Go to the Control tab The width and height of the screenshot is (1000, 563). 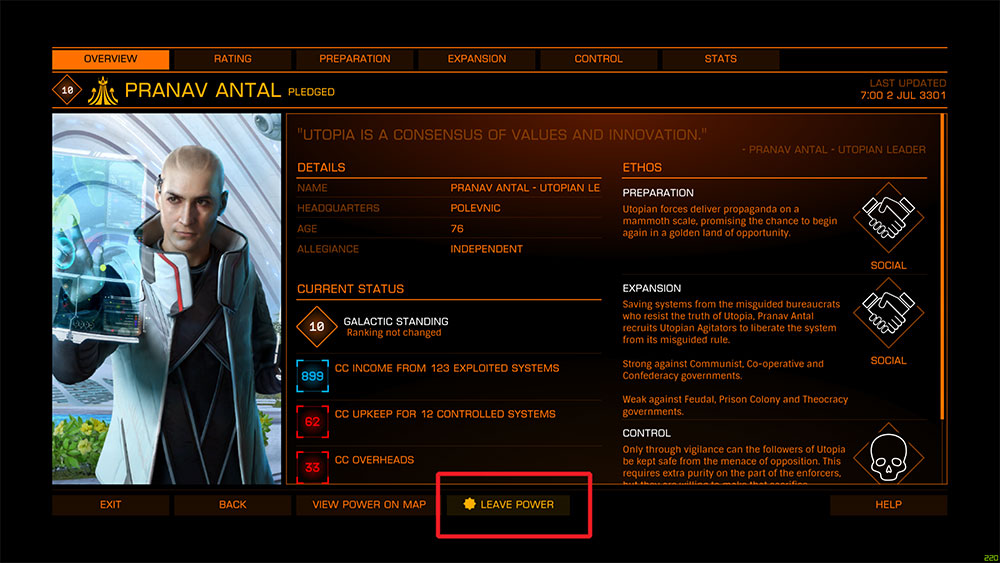pos(598,59)
